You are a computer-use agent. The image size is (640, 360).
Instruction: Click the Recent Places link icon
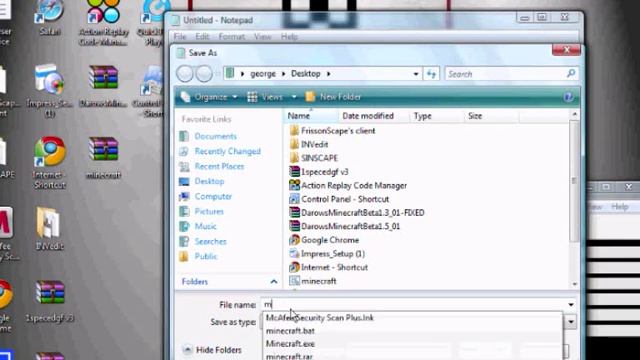click(x=184, y=167)
